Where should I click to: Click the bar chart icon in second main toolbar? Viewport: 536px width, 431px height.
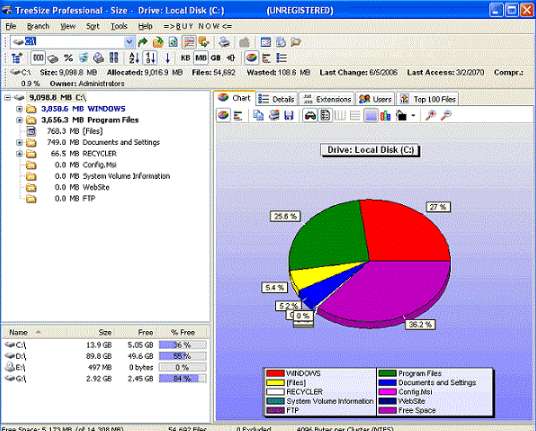click(266, 58)
